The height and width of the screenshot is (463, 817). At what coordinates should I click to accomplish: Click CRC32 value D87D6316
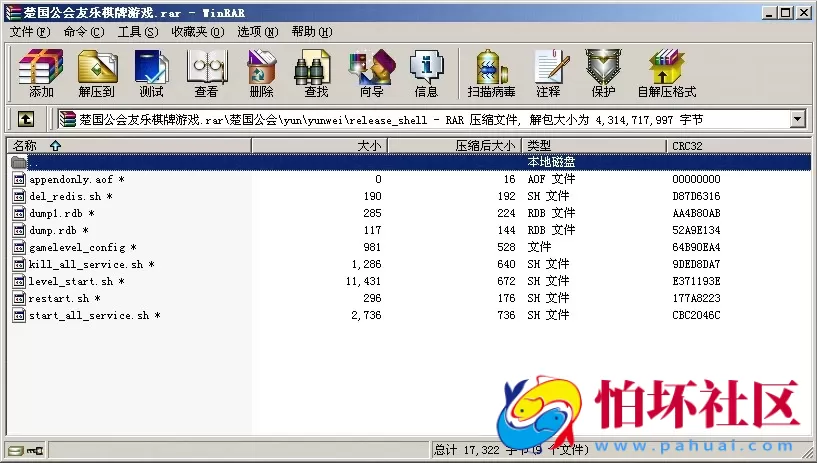click(x=696, y=196)
